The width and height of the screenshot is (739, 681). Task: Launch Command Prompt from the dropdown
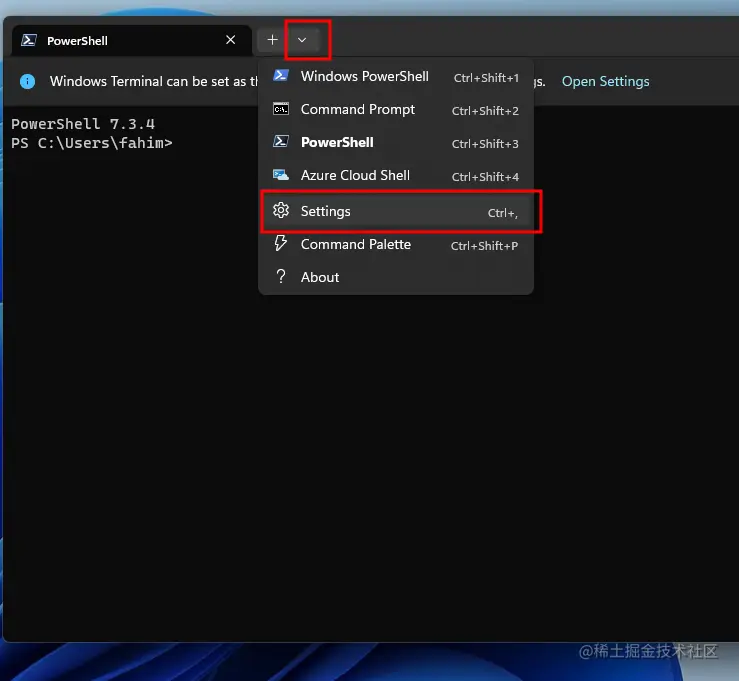pos(396,109)
